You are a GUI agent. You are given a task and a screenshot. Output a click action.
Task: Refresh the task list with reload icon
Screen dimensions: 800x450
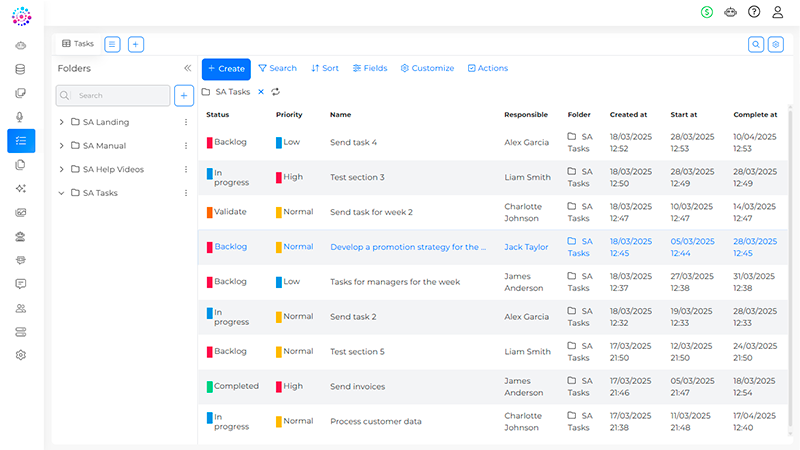click(276, 92)
